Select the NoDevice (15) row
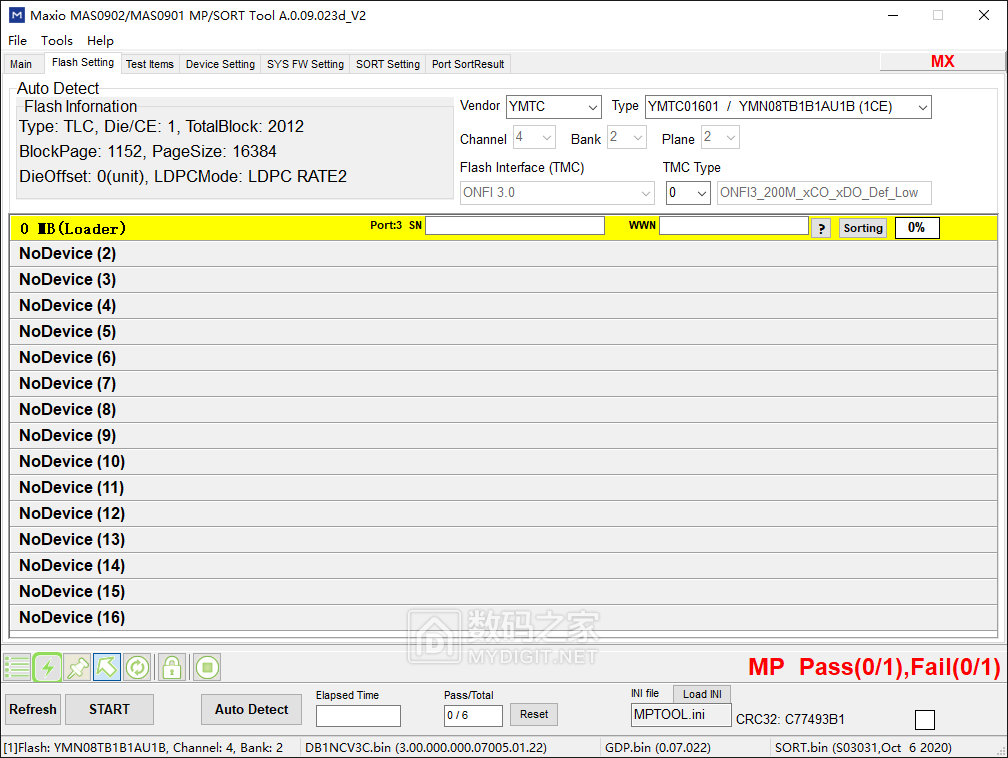The width and height of the screenshot is (1008, 758). coord(503,591)
